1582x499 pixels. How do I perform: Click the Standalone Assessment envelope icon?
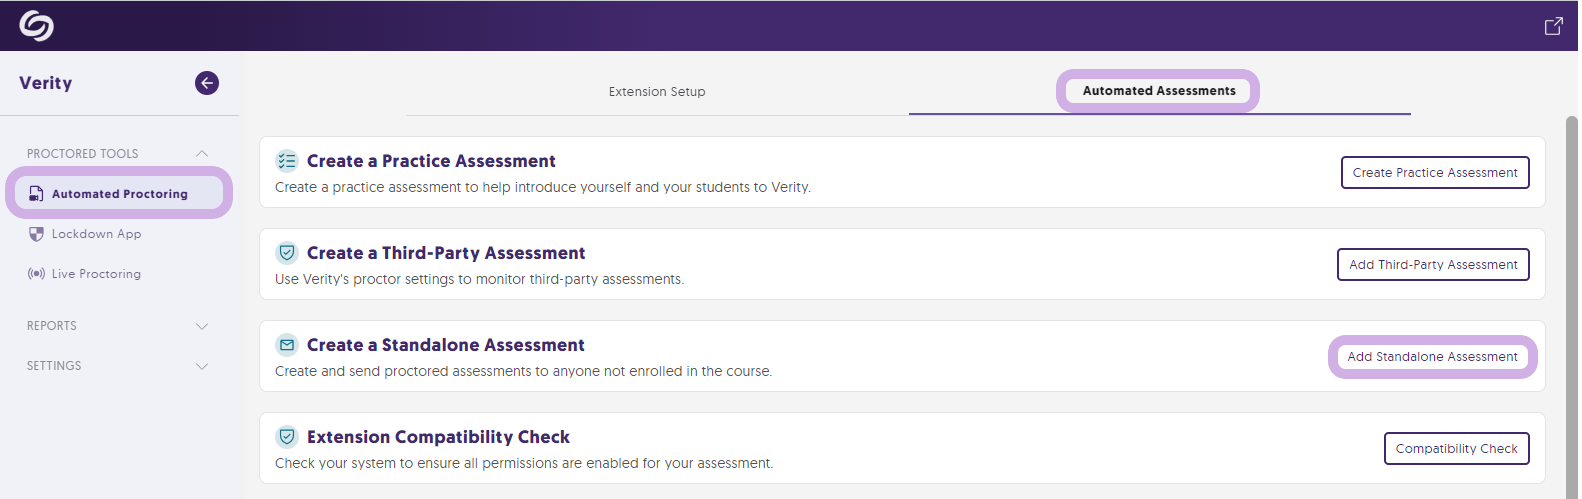[287, 345]
